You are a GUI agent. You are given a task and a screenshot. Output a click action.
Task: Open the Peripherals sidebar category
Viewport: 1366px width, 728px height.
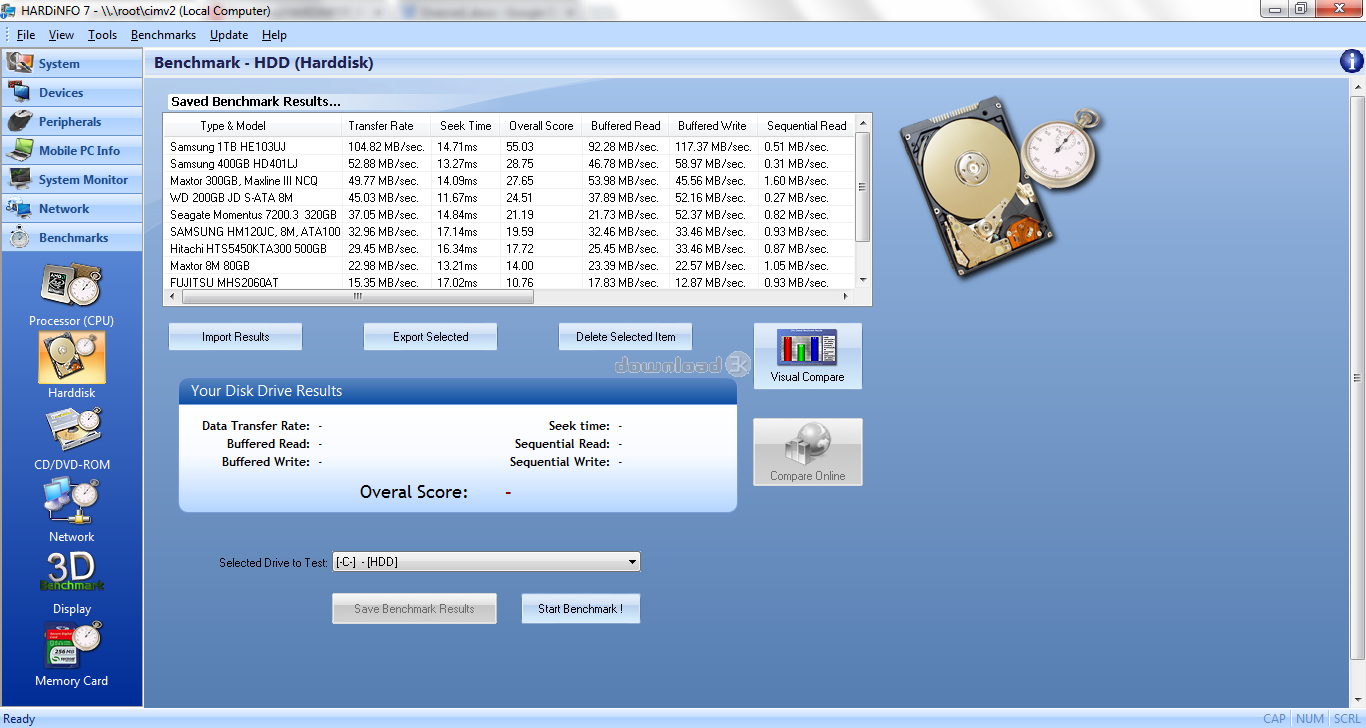coord(72,122)
